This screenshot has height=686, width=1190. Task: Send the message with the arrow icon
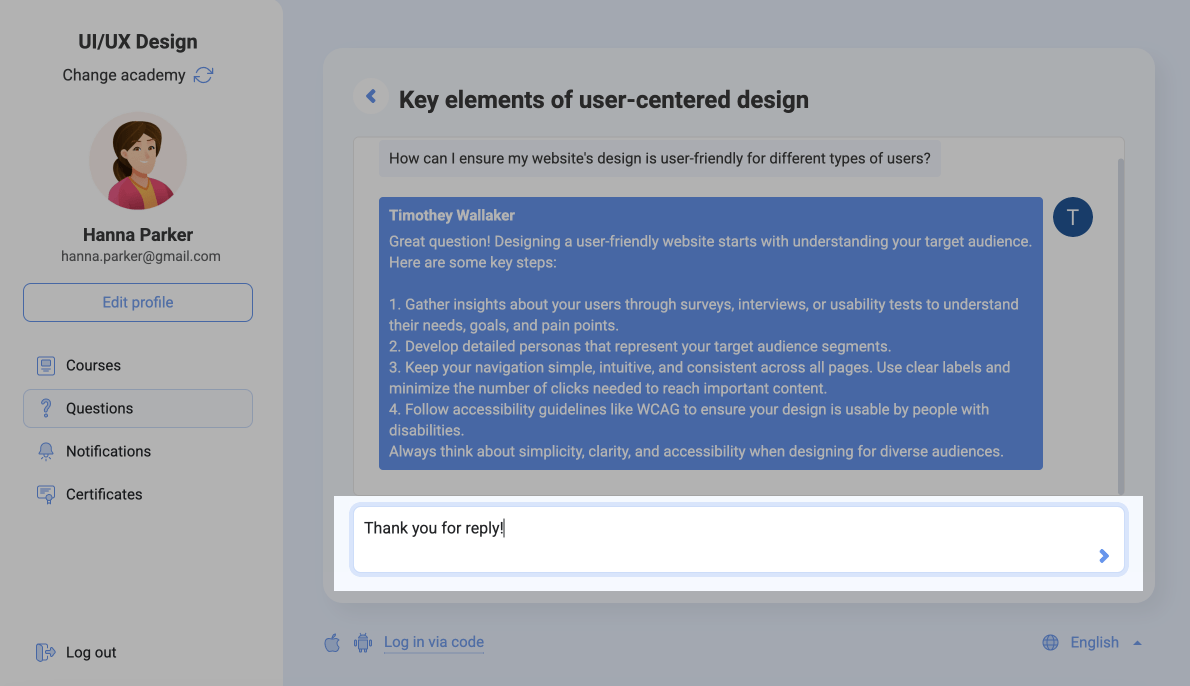(1104, 556)
